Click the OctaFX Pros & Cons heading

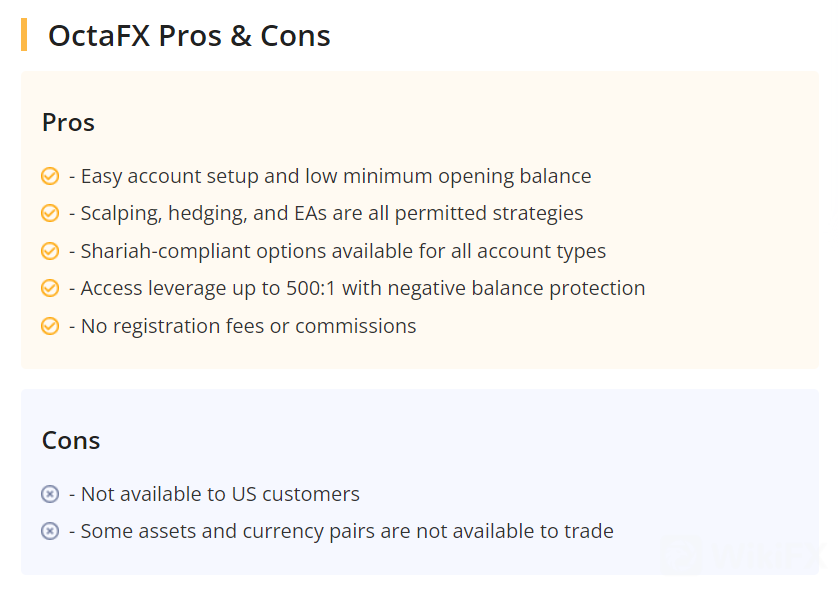[189, 36]
